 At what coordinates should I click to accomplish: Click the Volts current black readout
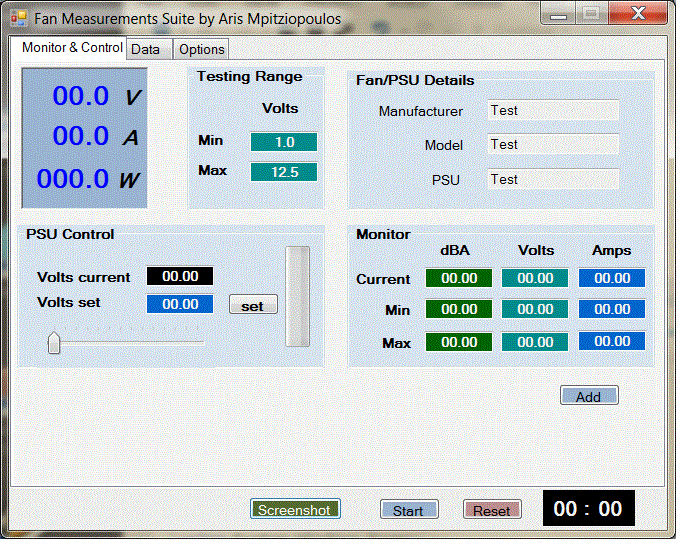coord(180,276)
